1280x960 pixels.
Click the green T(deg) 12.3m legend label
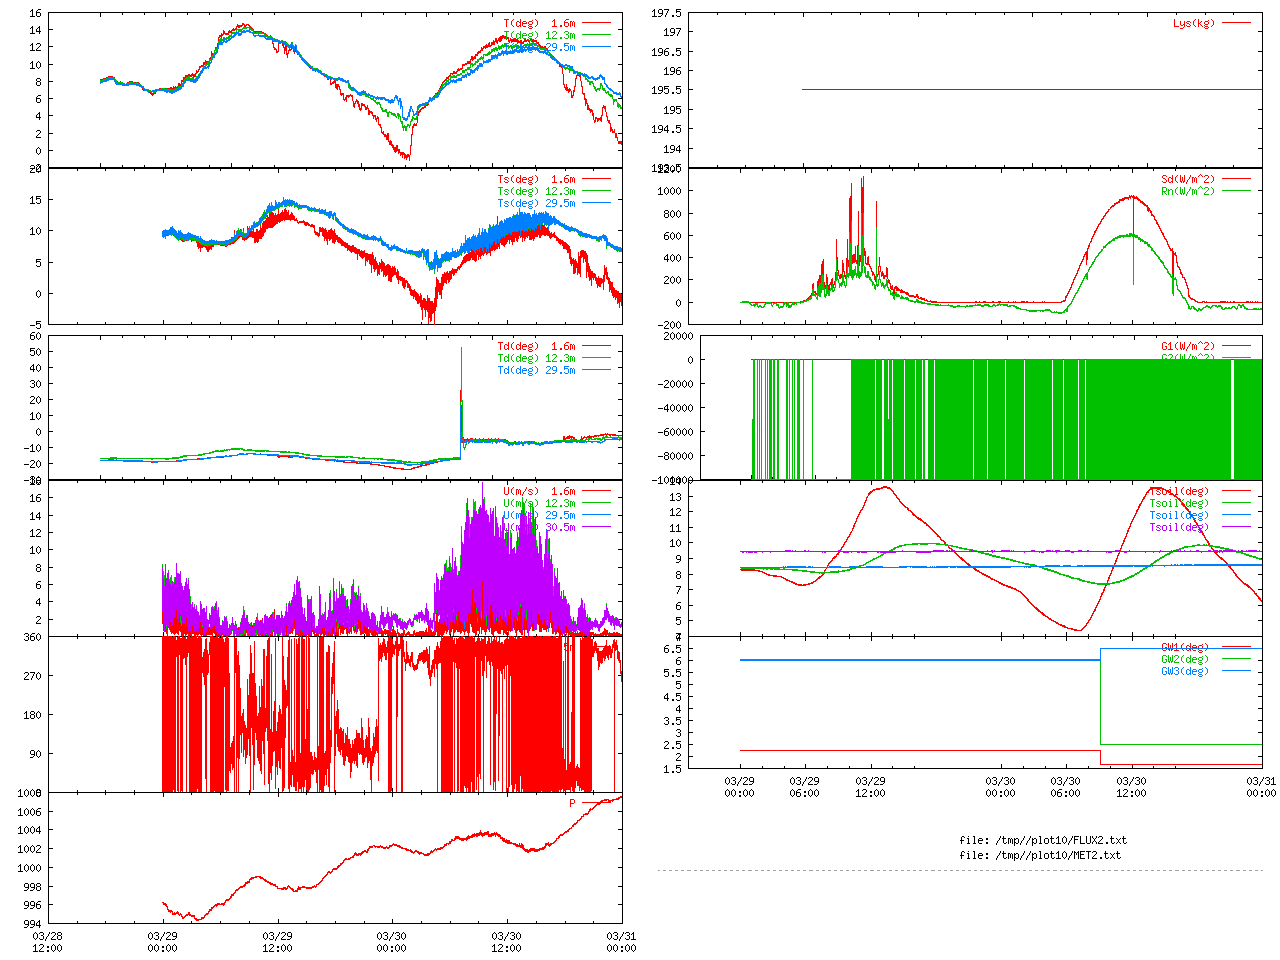[x=539, y=35]
